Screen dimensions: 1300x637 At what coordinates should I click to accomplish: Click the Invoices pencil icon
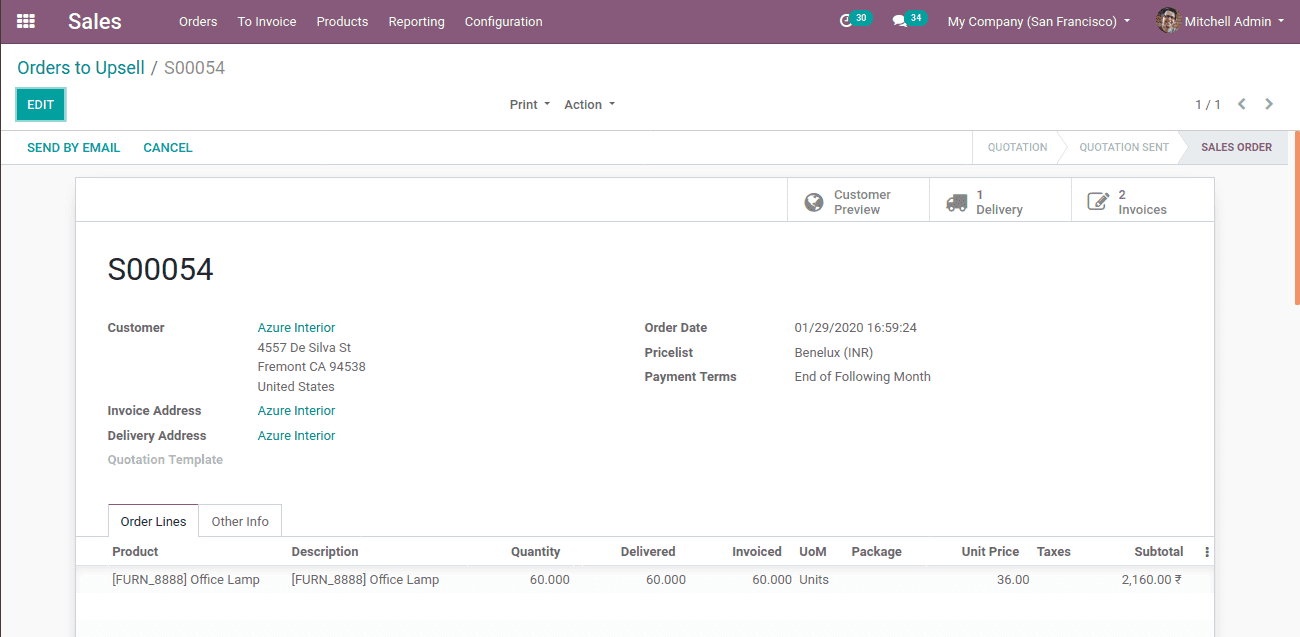tap(1098, 202)
